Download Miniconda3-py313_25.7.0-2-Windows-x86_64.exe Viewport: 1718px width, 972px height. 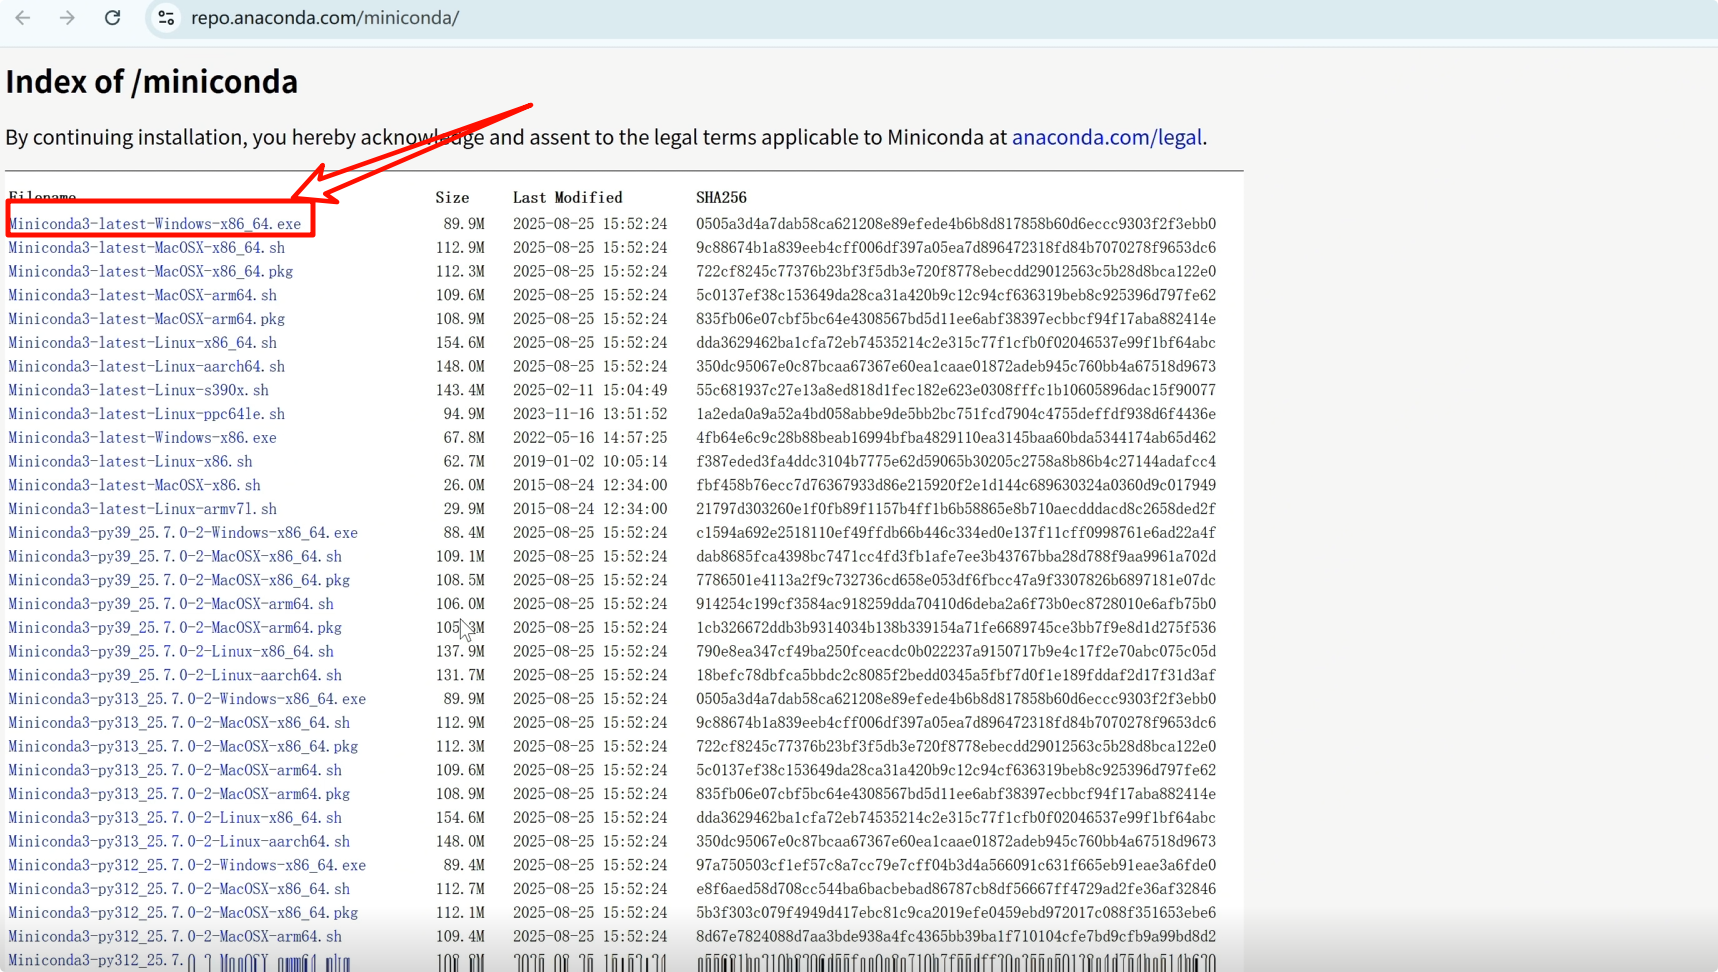pos(187,699)
